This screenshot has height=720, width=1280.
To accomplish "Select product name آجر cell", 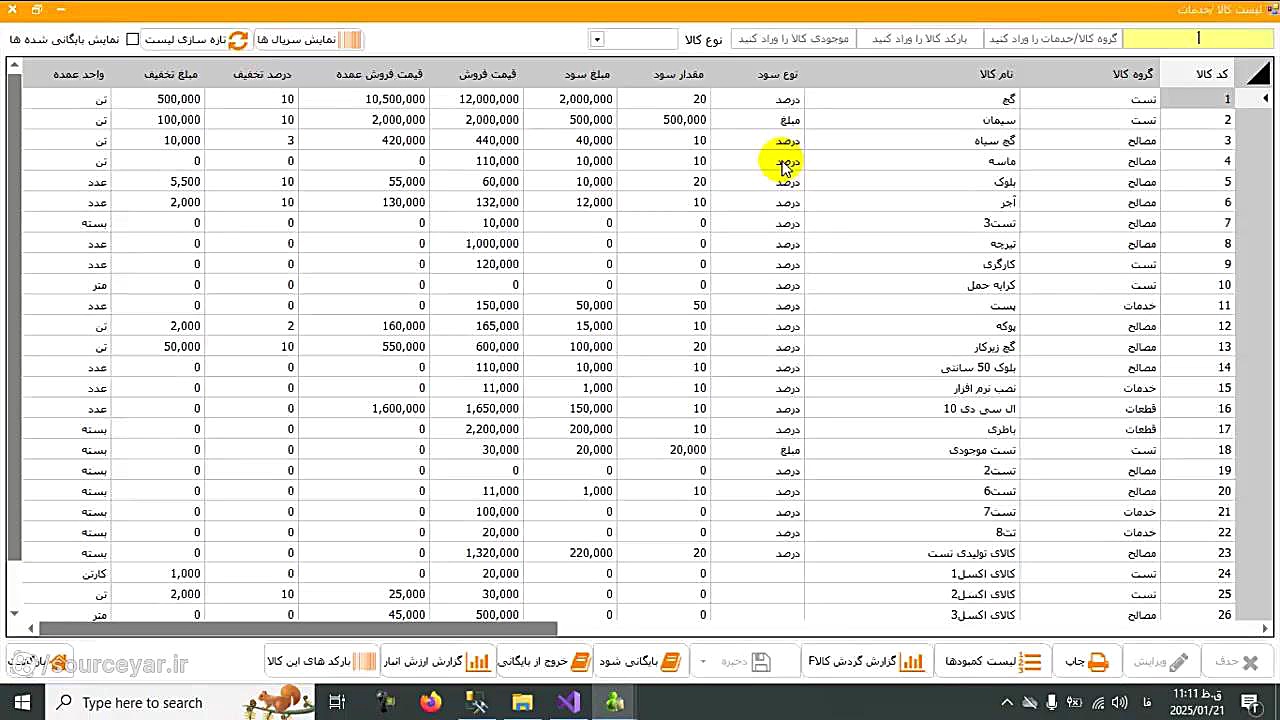I will point(911,202).
